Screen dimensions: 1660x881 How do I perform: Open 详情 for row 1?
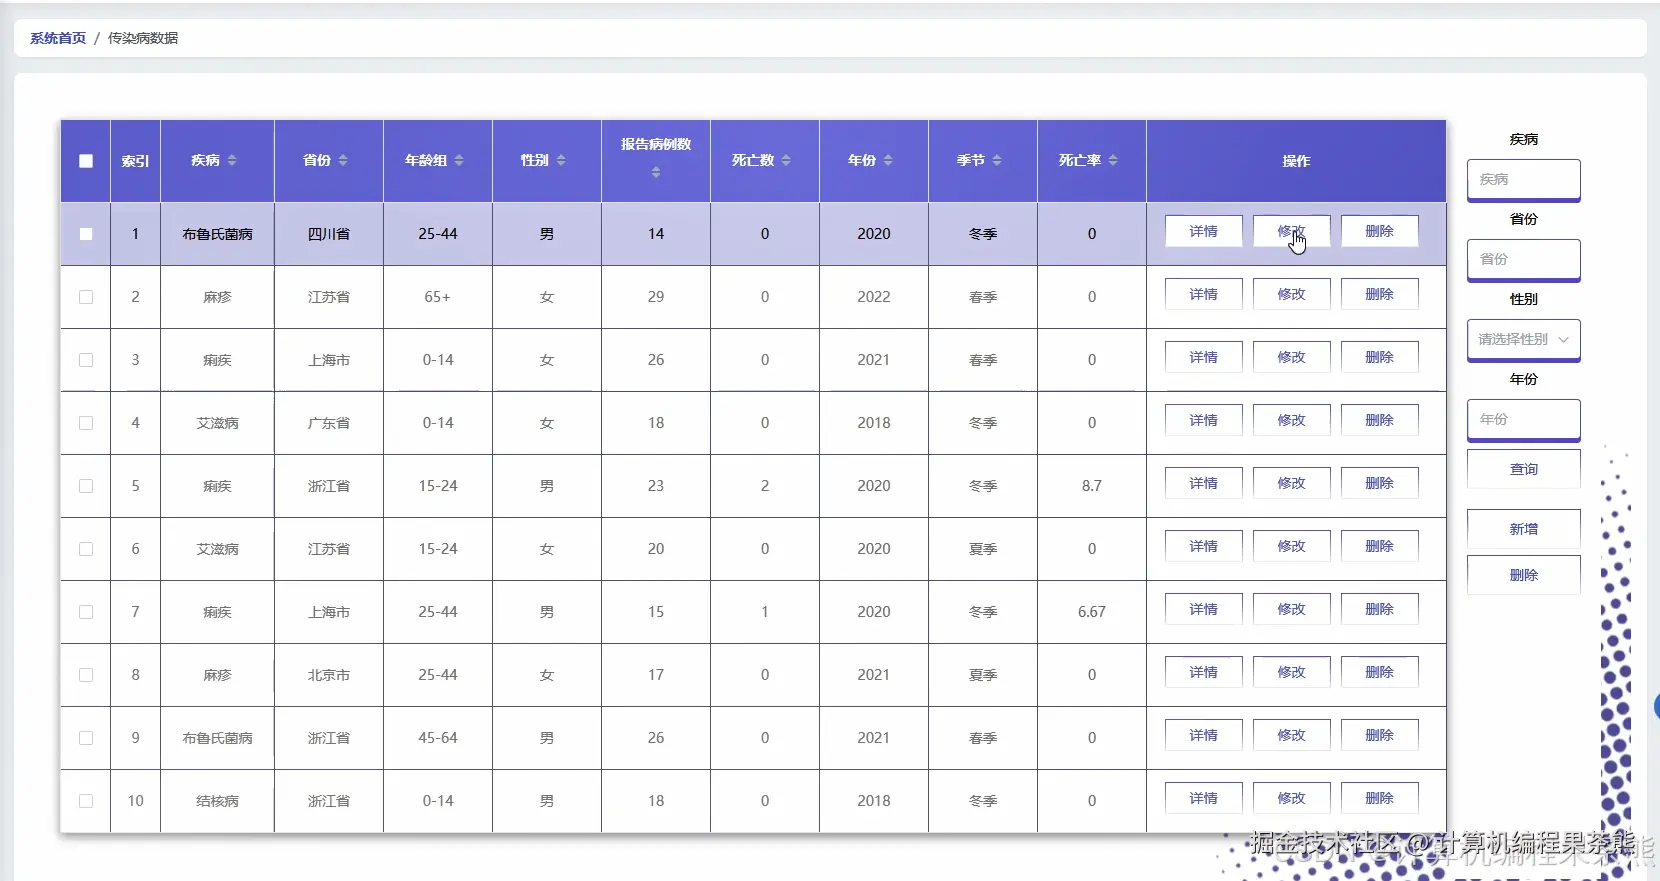[1203, 231]
